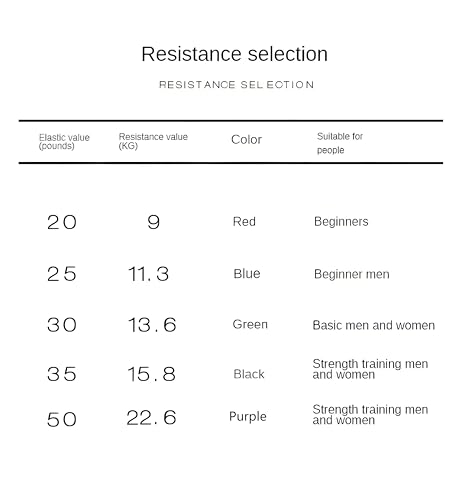Select the 'Basic men and women' text
Image resolution: width=466 pixels, height=500 pixels.
pyautogui.click(x=374, y=325)
